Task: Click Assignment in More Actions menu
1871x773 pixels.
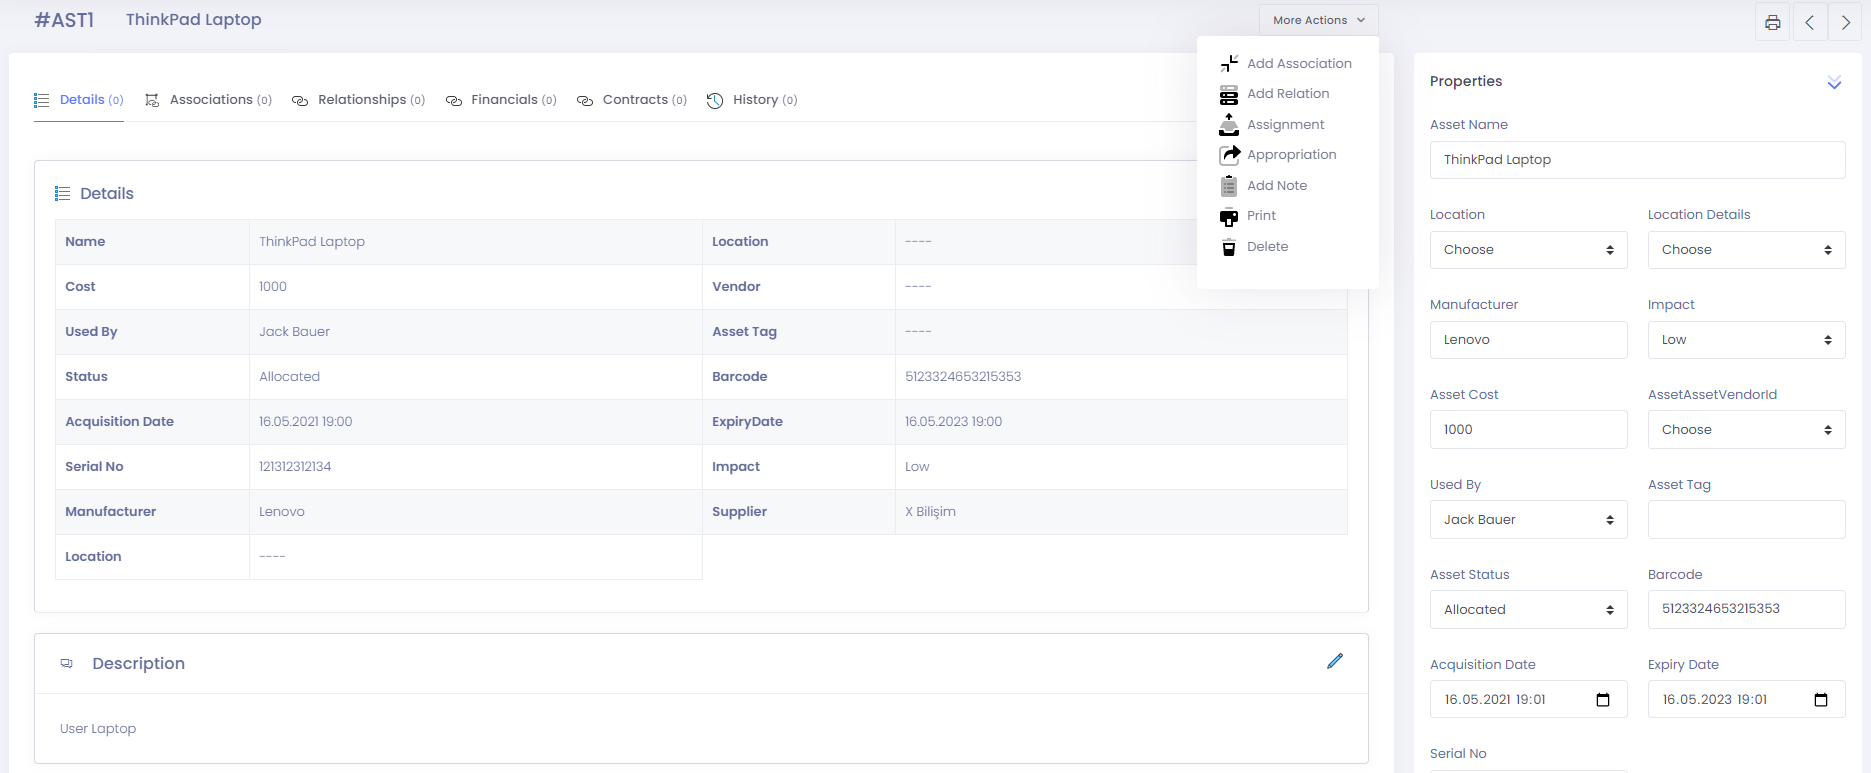Action: pos(1285,125)
